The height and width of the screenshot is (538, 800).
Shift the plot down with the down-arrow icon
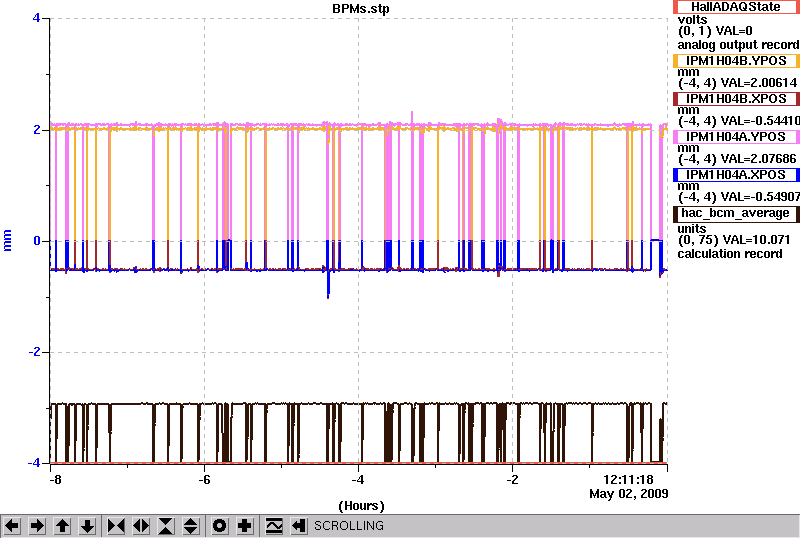coord(88,526)
